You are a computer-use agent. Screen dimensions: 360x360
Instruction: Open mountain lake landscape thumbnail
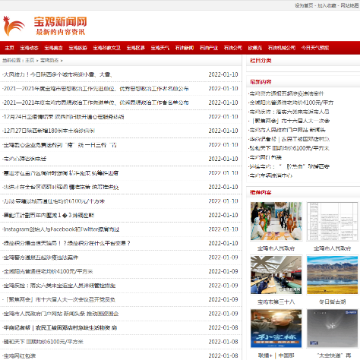coord(333,275)
